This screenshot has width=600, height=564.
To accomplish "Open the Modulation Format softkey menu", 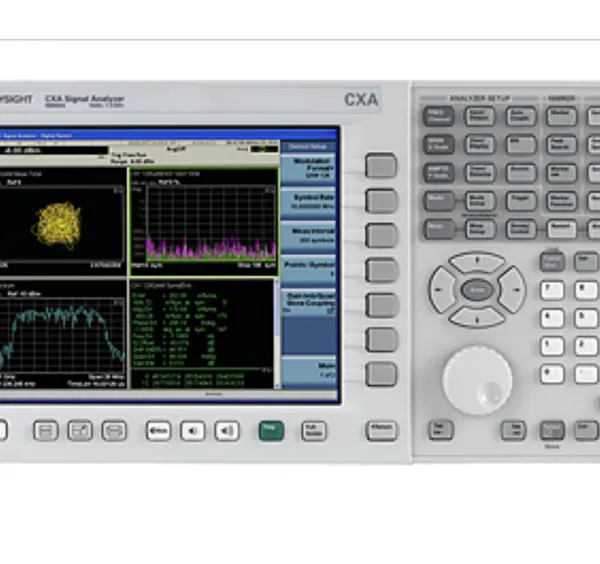I will [309, 168].
